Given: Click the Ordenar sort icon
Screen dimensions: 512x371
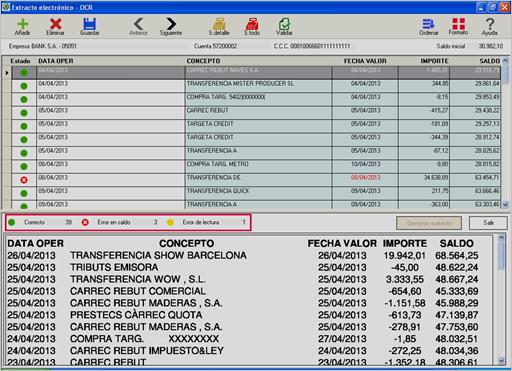Looking at the screenshot, I should click(x=429, y=24).
